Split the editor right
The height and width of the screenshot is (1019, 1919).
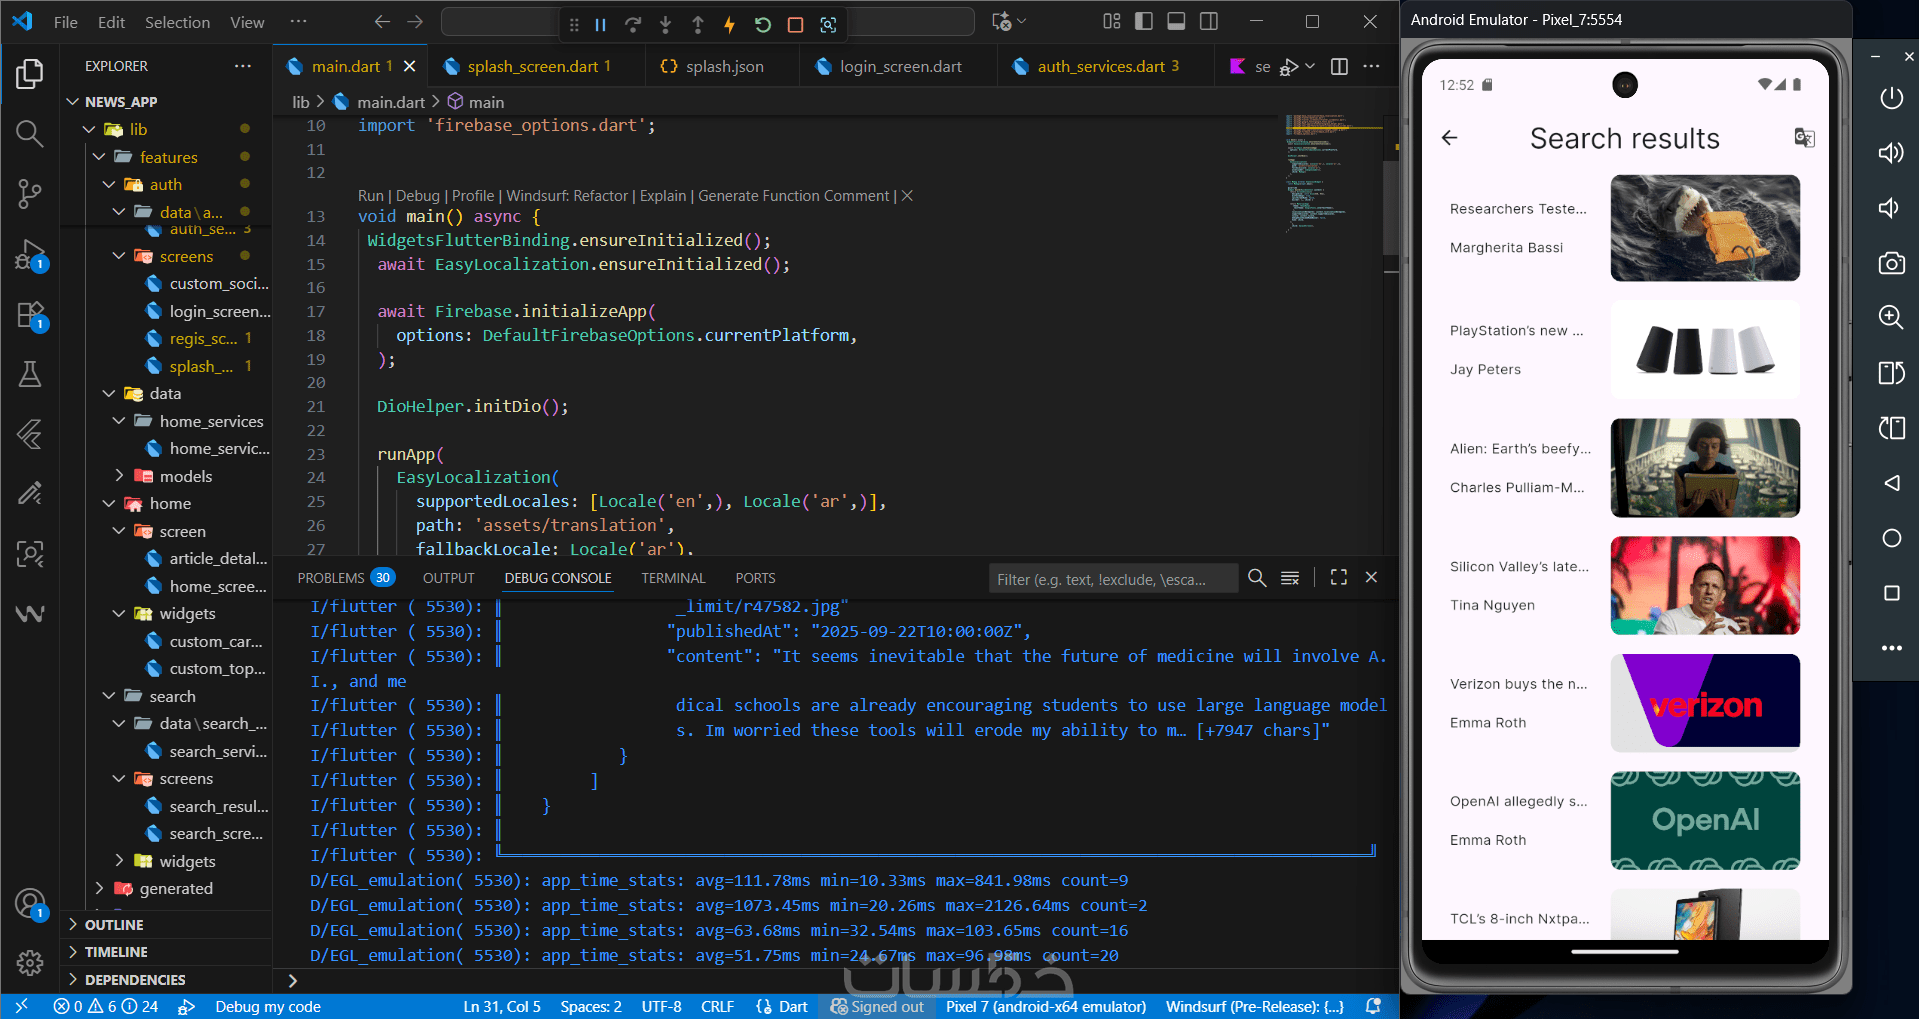1339,66
